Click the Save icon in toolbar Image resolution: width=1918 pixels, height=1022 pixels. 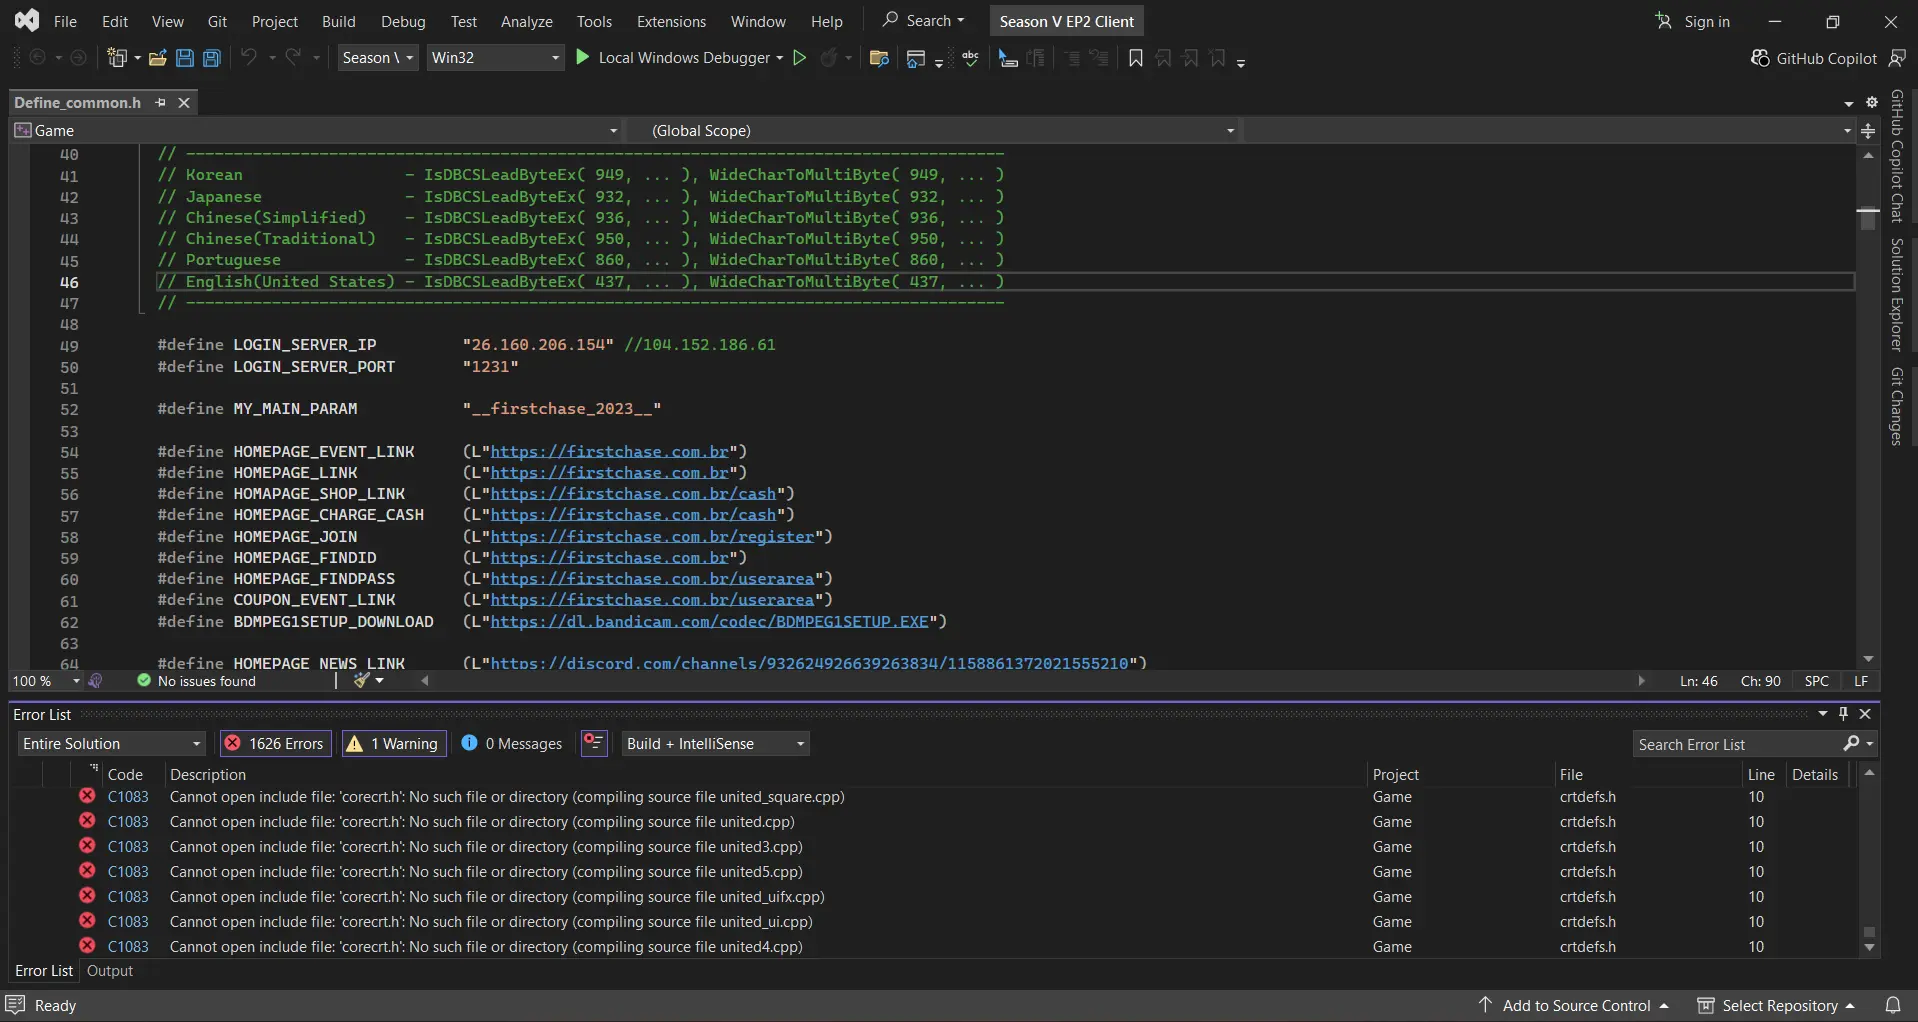[184, 58]
